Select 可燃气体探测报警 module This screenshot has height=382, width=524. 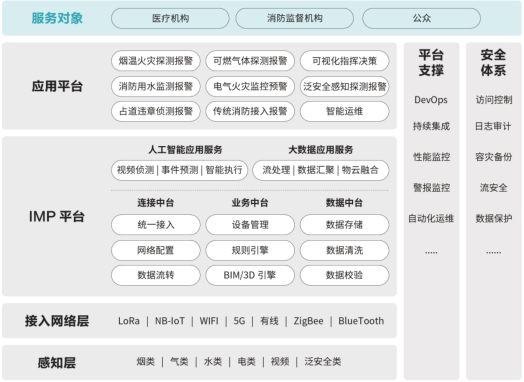point(250,60)
